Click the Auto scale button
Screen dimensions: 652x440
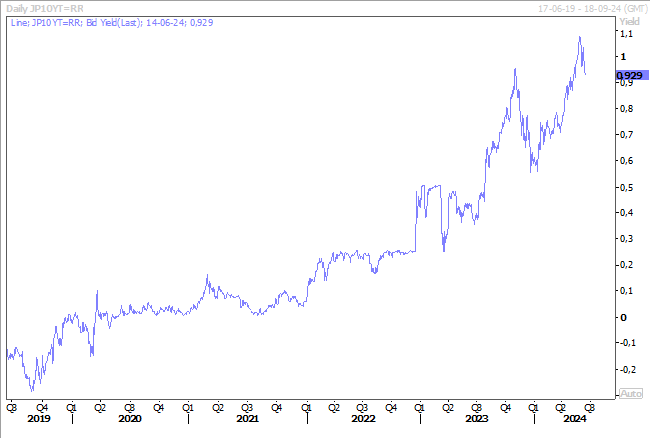[630, 393]
